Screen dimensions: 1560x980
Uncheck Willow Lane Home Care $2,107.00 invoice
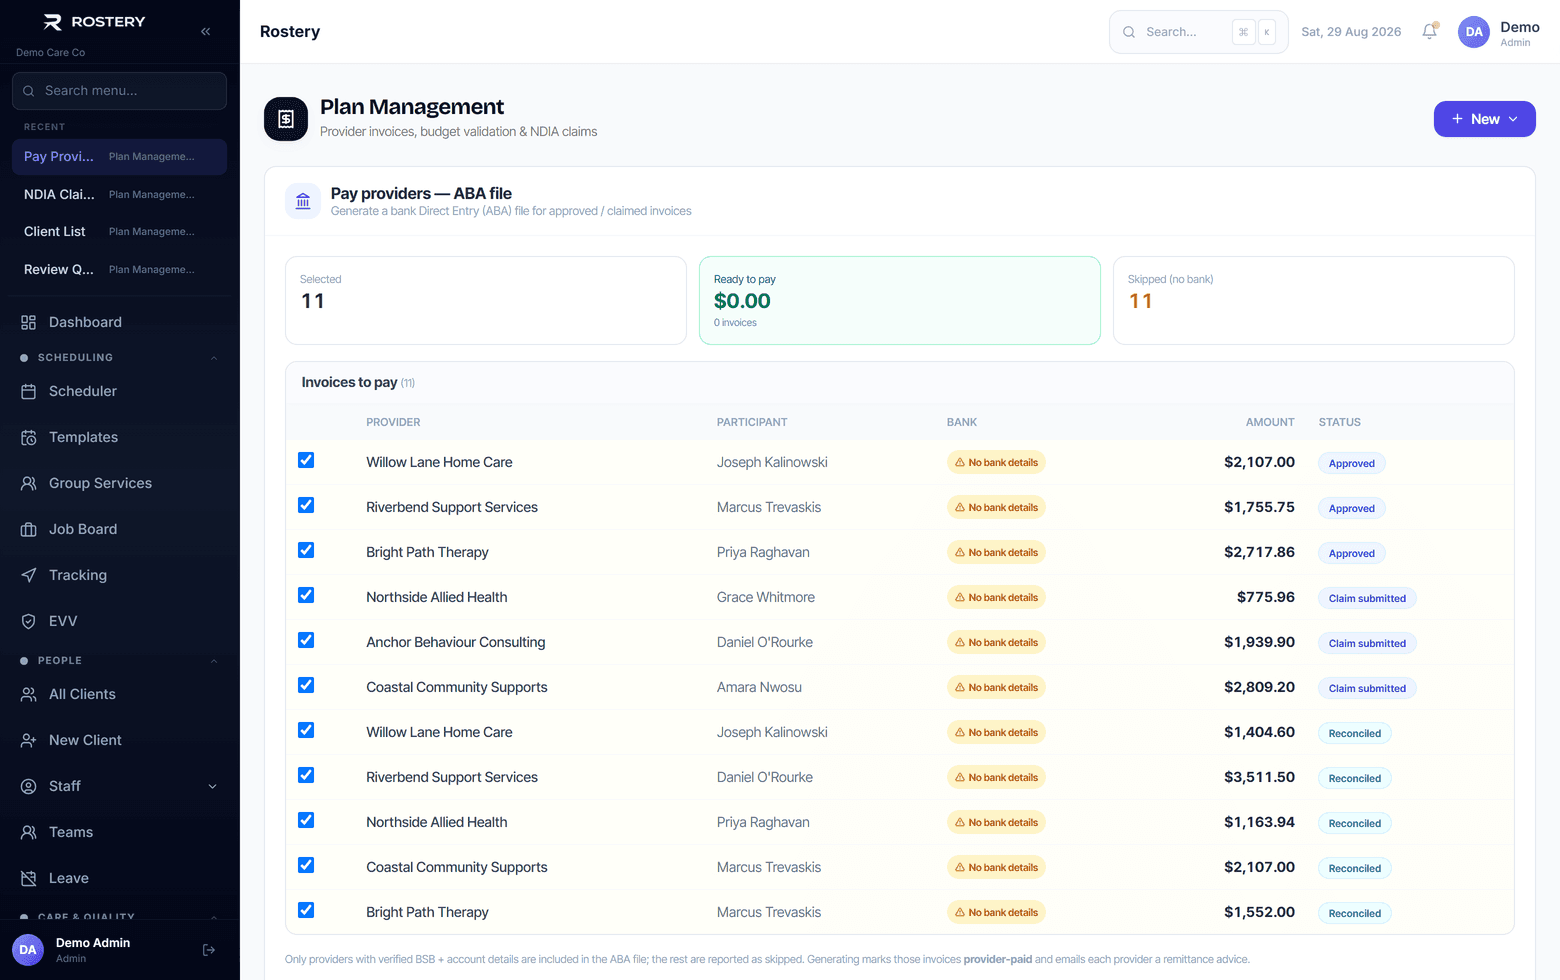[x=306, y=460]
